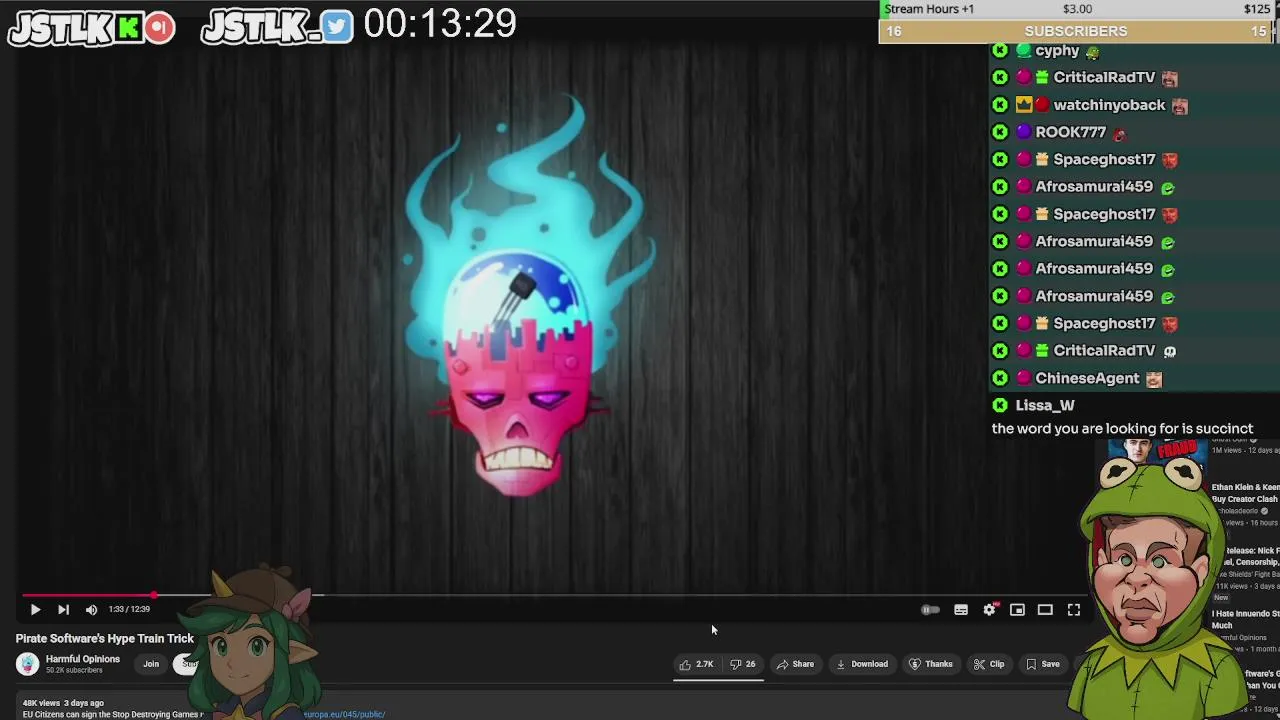Click the watchinyoback chat username
Viewport: 1280px width, 720px height.
(1109, 105)
